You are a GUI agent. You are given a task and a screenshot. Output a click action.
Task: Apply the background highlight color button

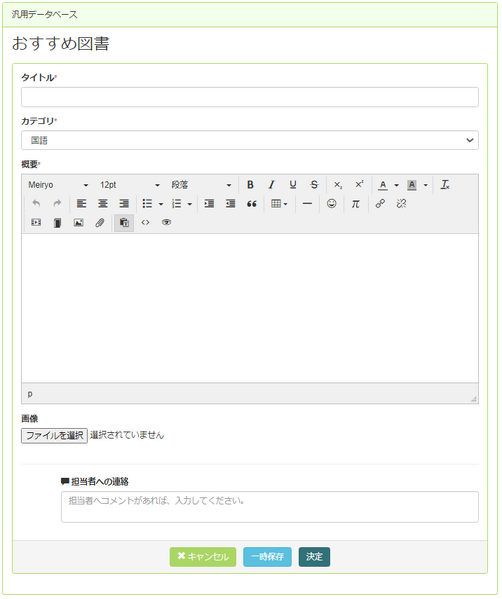click(412, 185)
